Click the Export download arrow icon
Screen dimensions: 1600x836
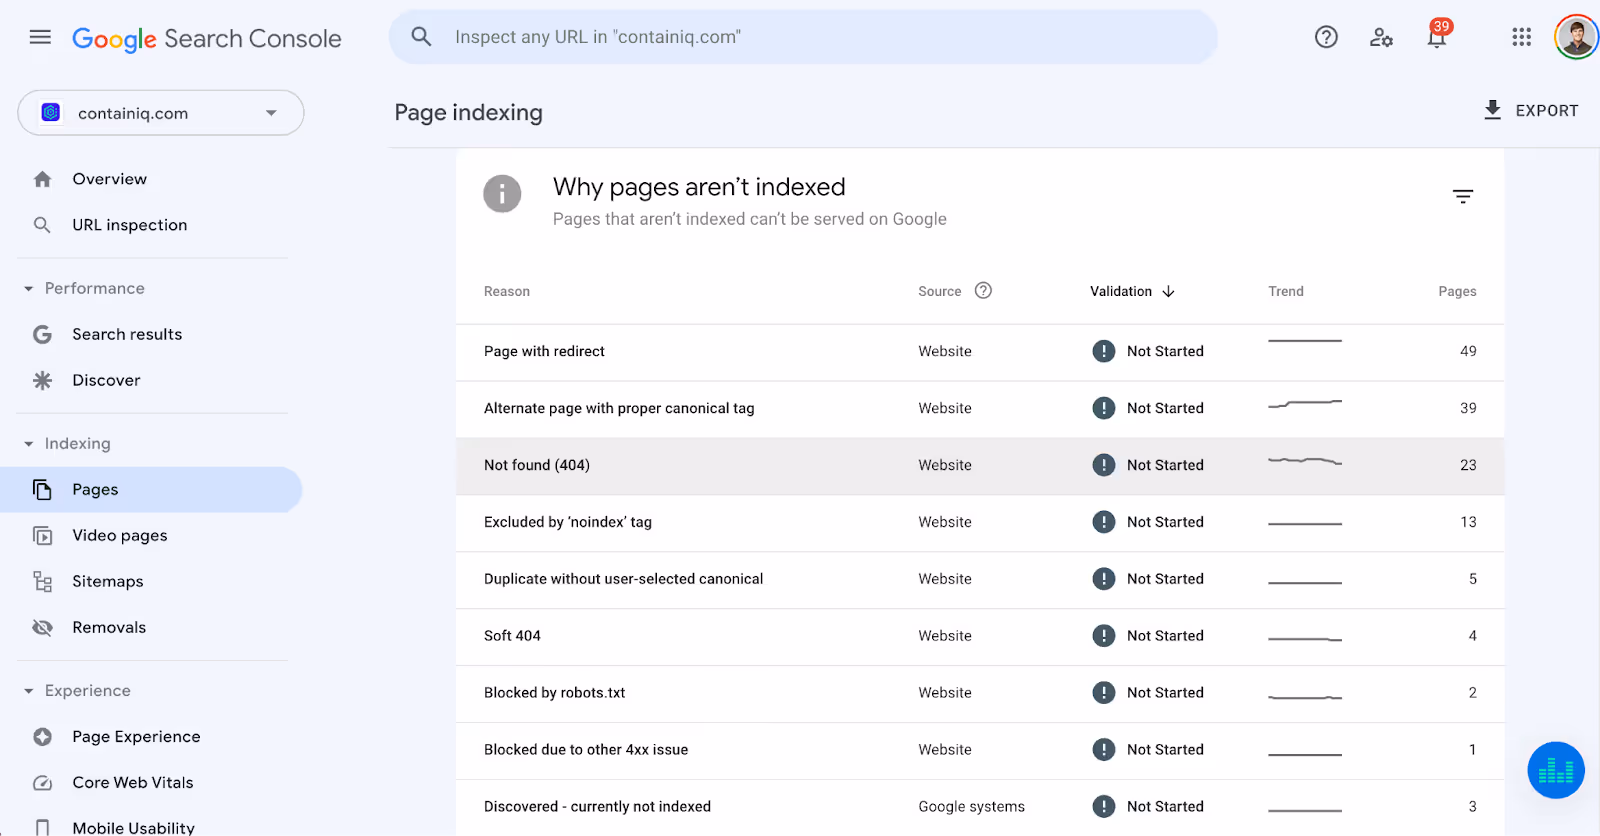coord(1492,110)
